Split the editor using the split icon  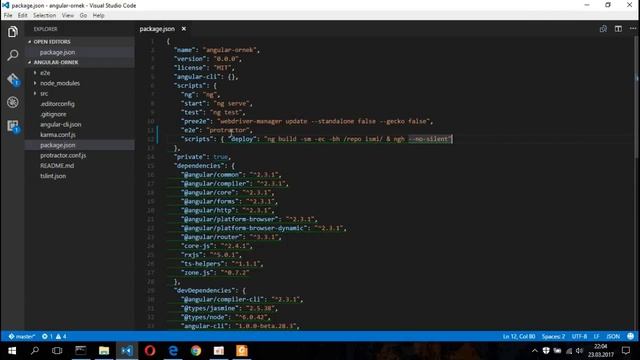coord(618,29)
